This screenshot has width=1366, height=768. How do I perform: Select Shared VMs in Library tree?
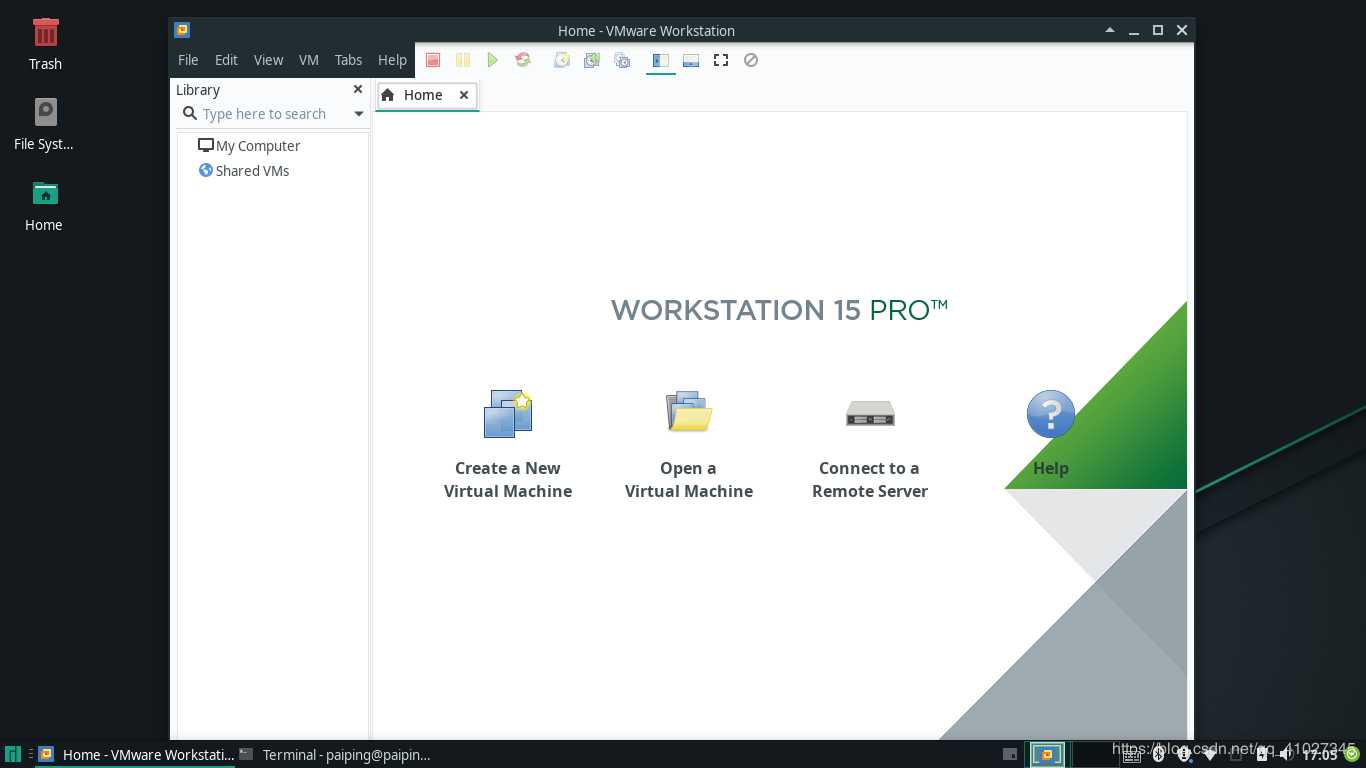(244, 170)
